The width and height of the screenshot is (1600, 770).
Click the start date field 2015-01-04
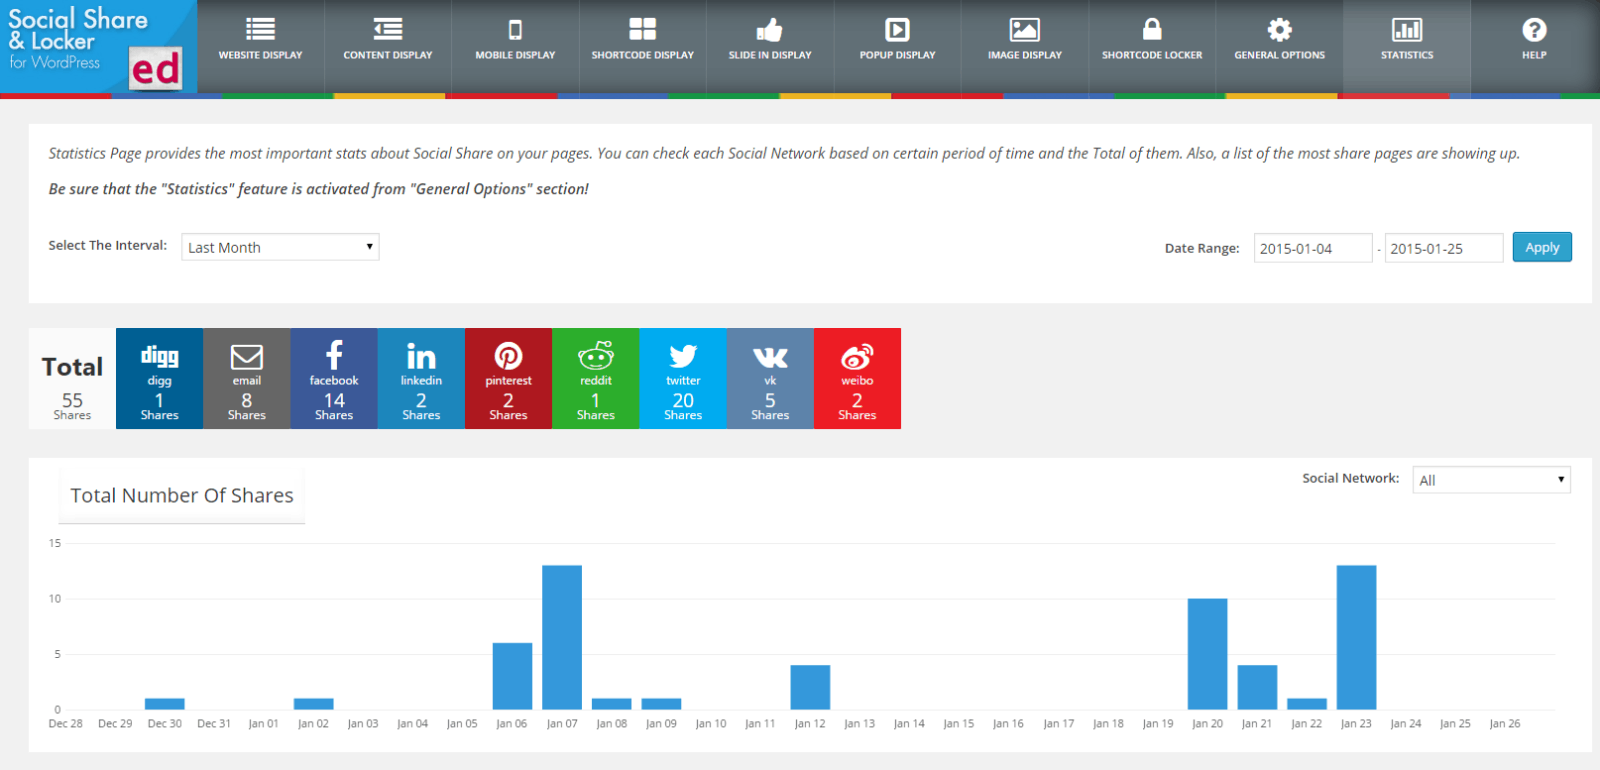click(1313, 248)
